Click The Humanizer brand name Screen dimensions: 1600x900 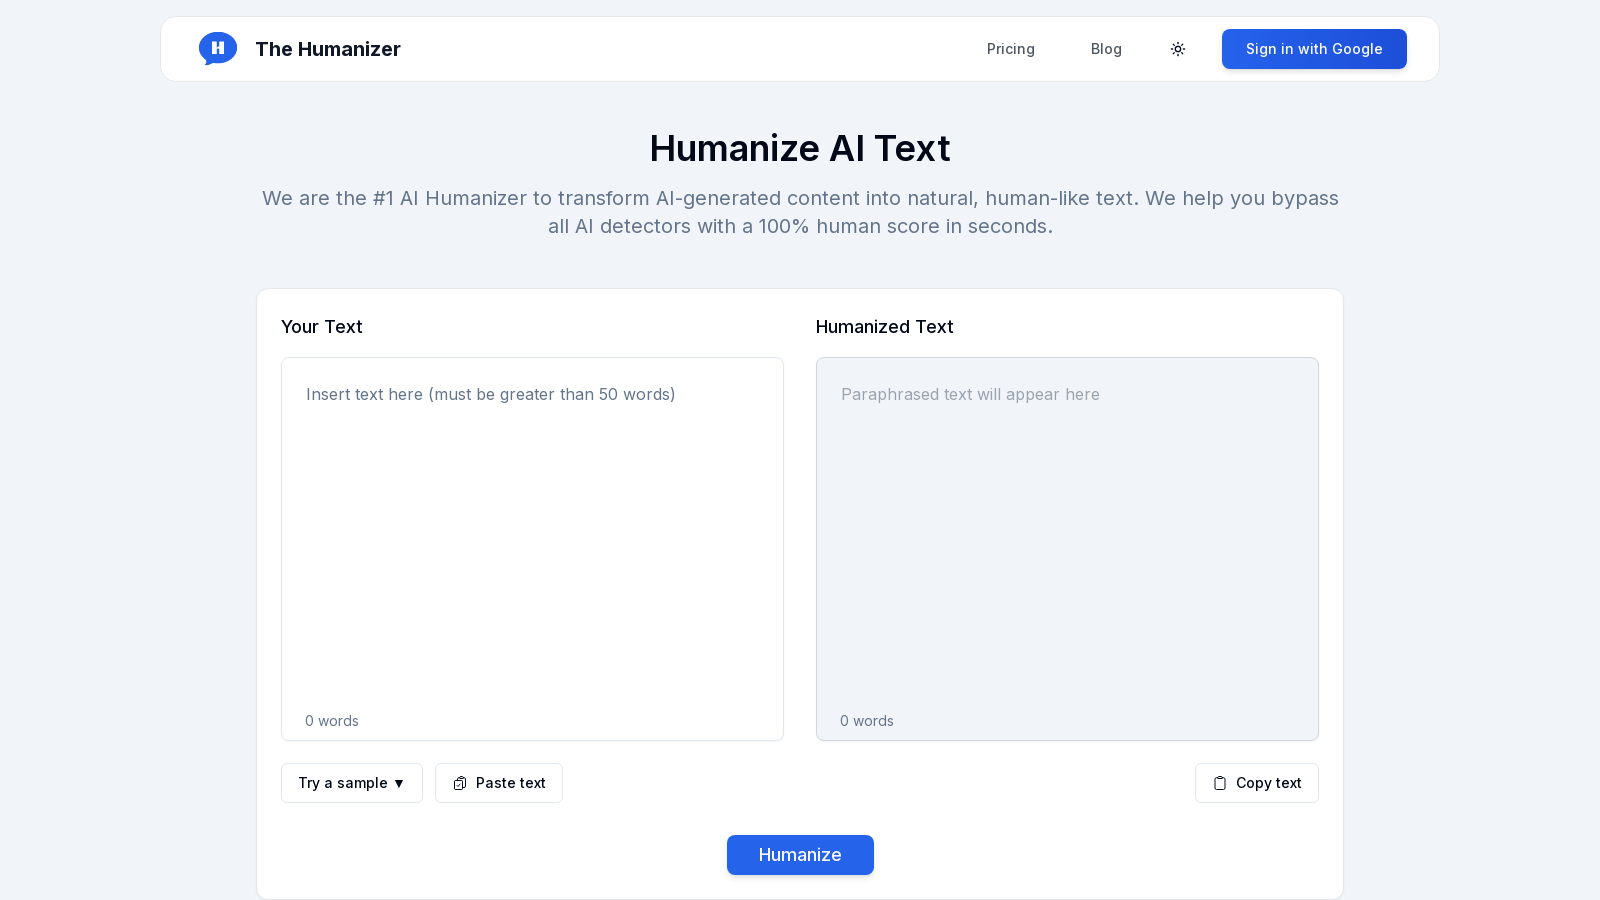point(328,49)
